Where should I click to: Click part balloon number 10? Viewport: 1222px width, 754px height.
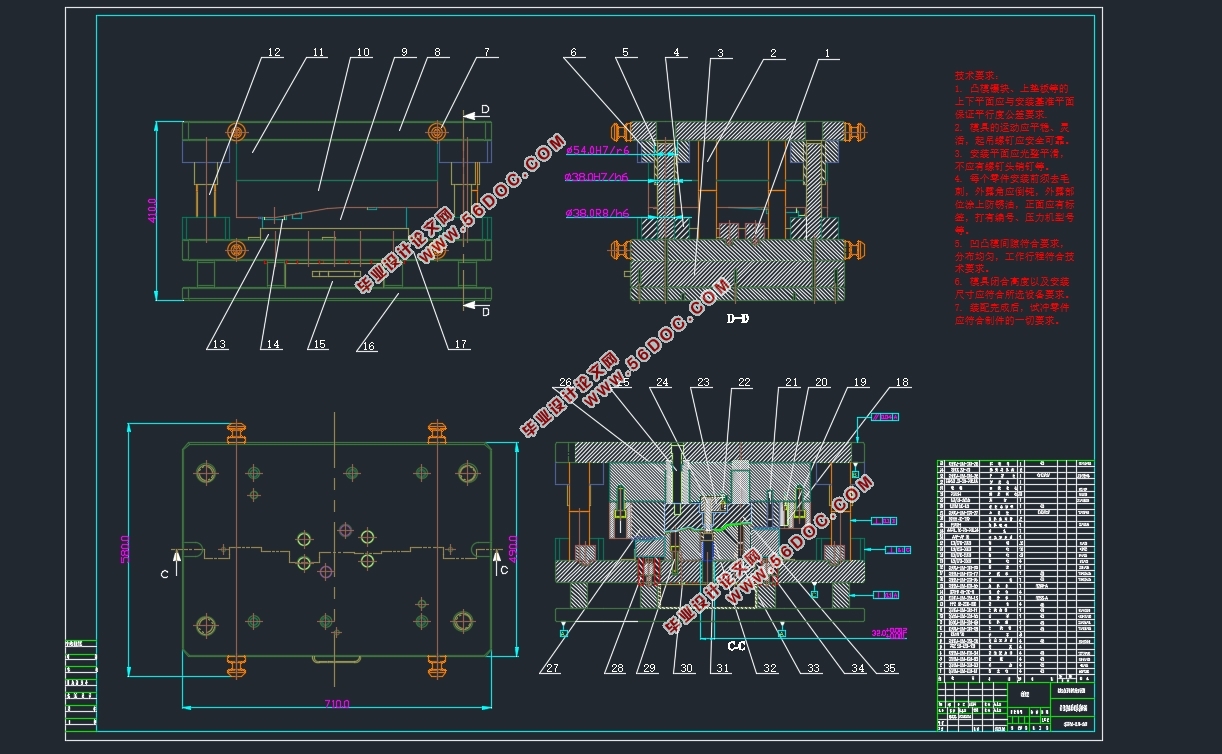(362, 52)
